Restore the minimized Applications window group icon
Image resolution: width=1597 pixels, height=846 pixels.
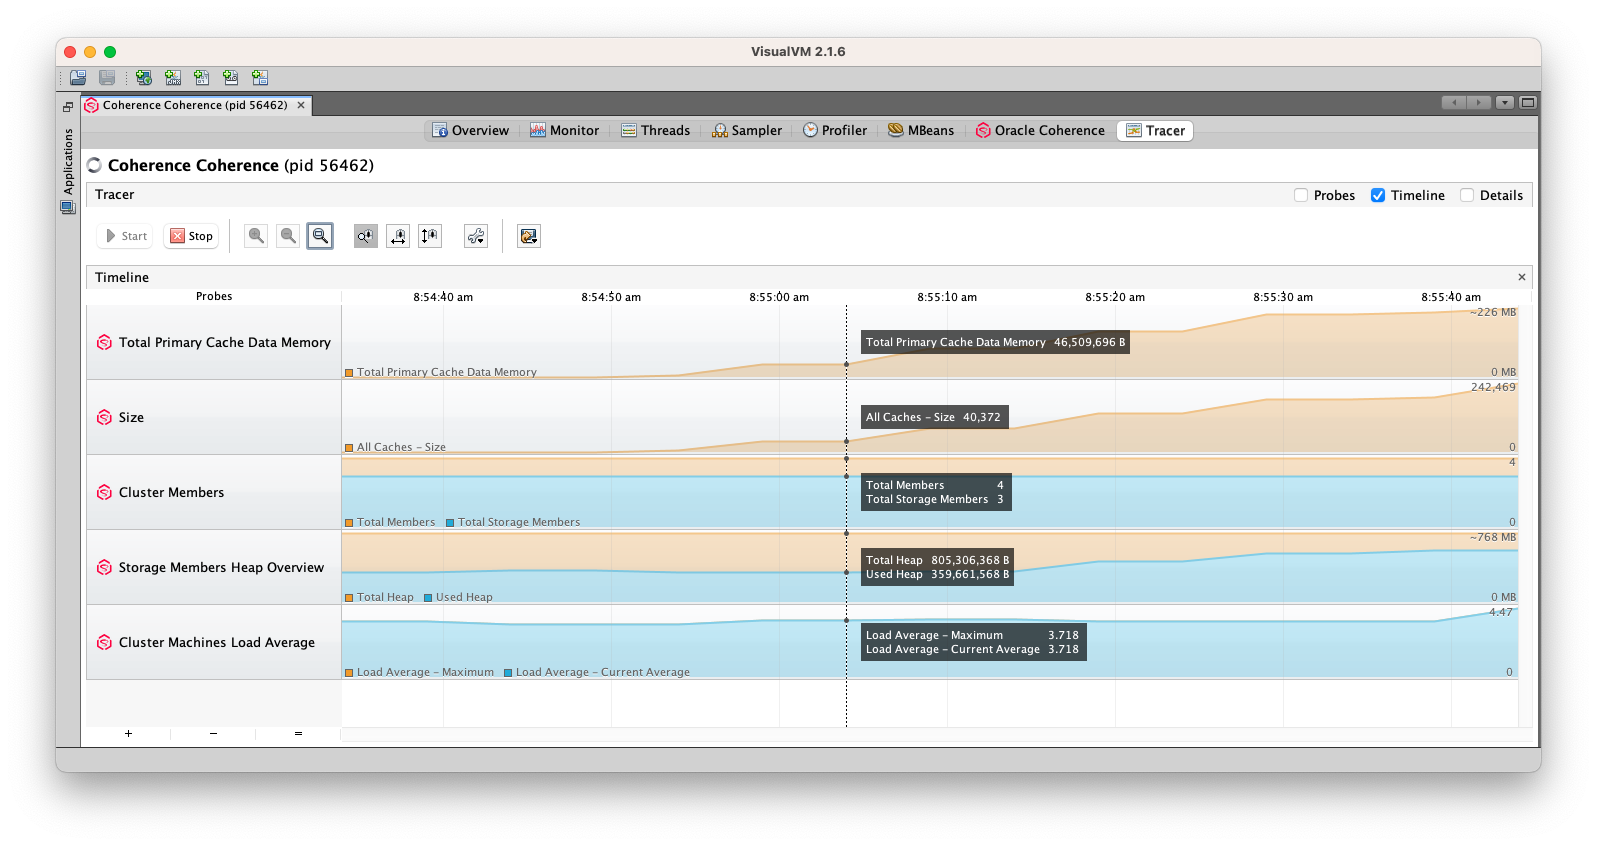68,106
